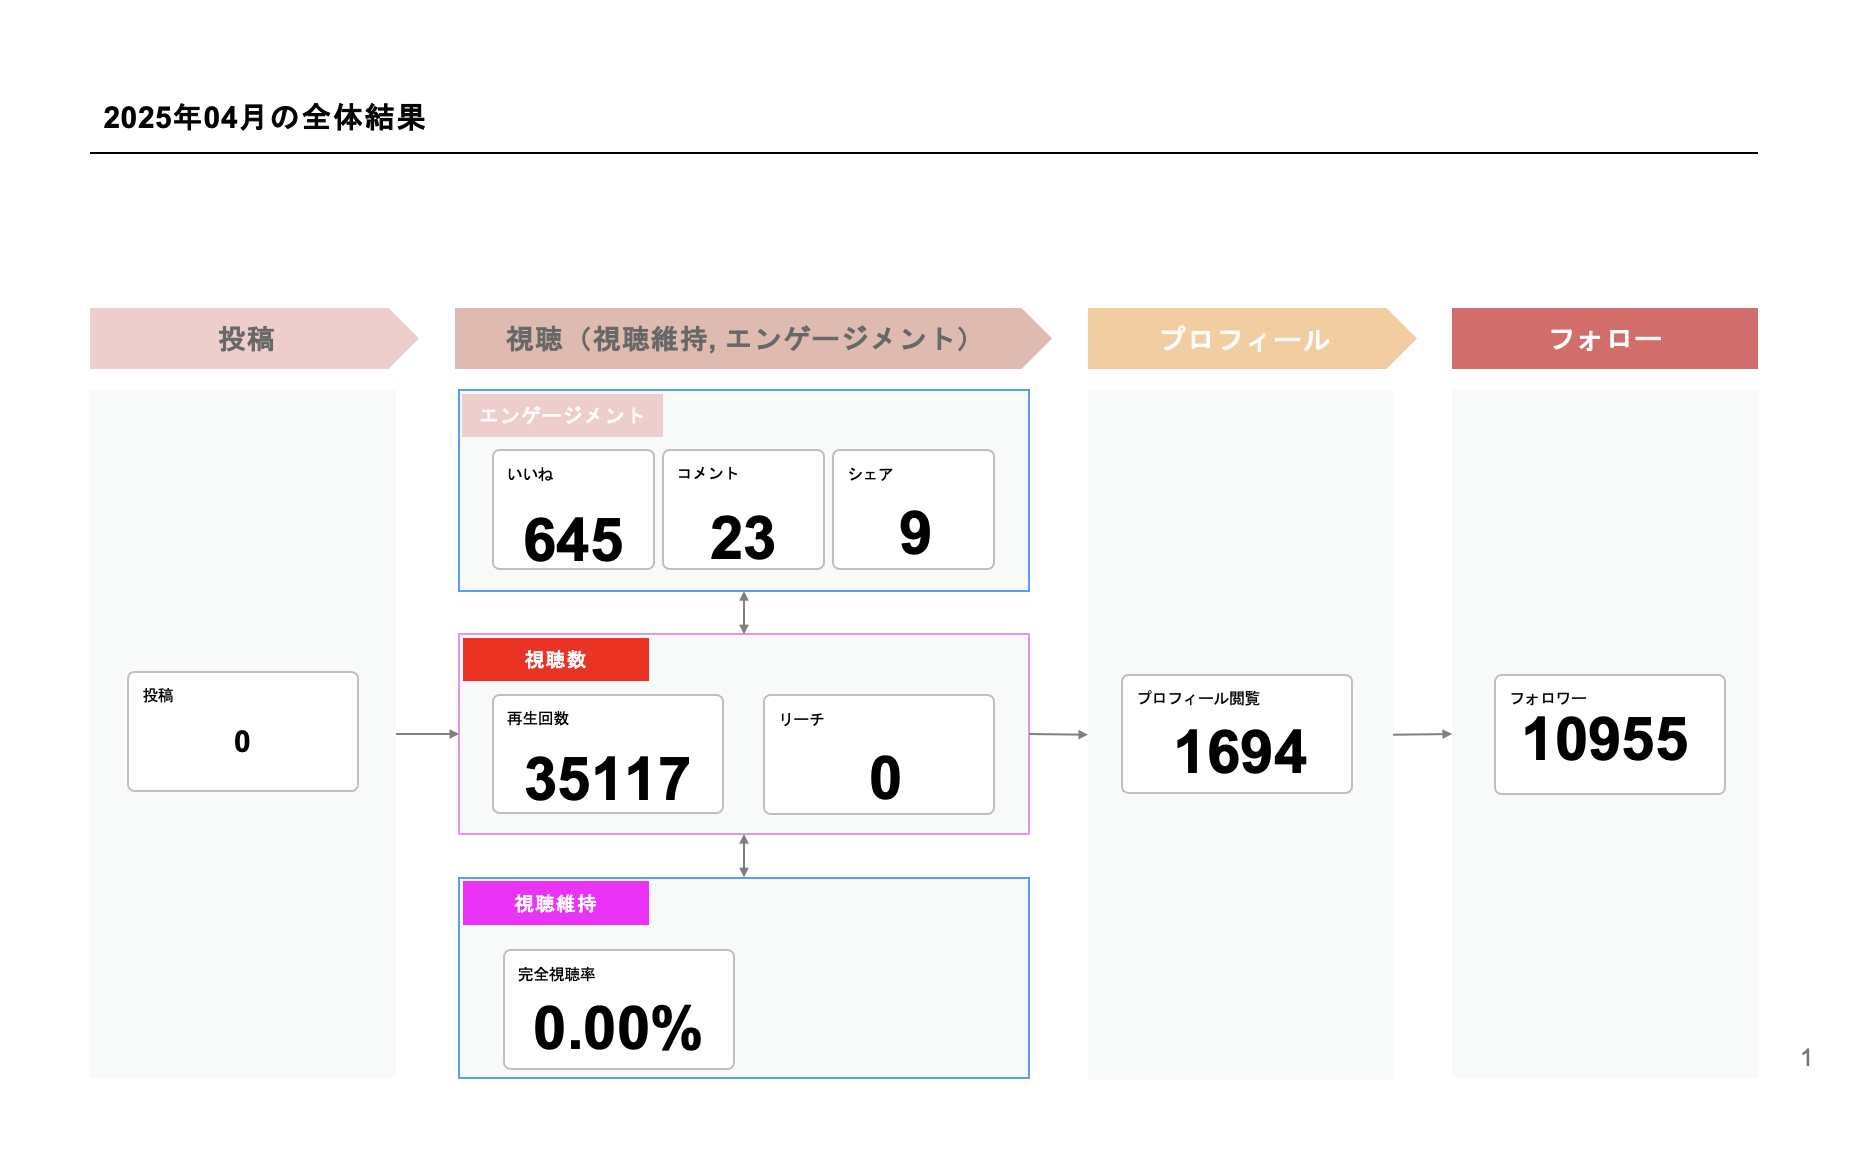The height and width of the screenshot is (1164, 1852).
Task: Click the リーチ metric card
Action: click(878, 755)
